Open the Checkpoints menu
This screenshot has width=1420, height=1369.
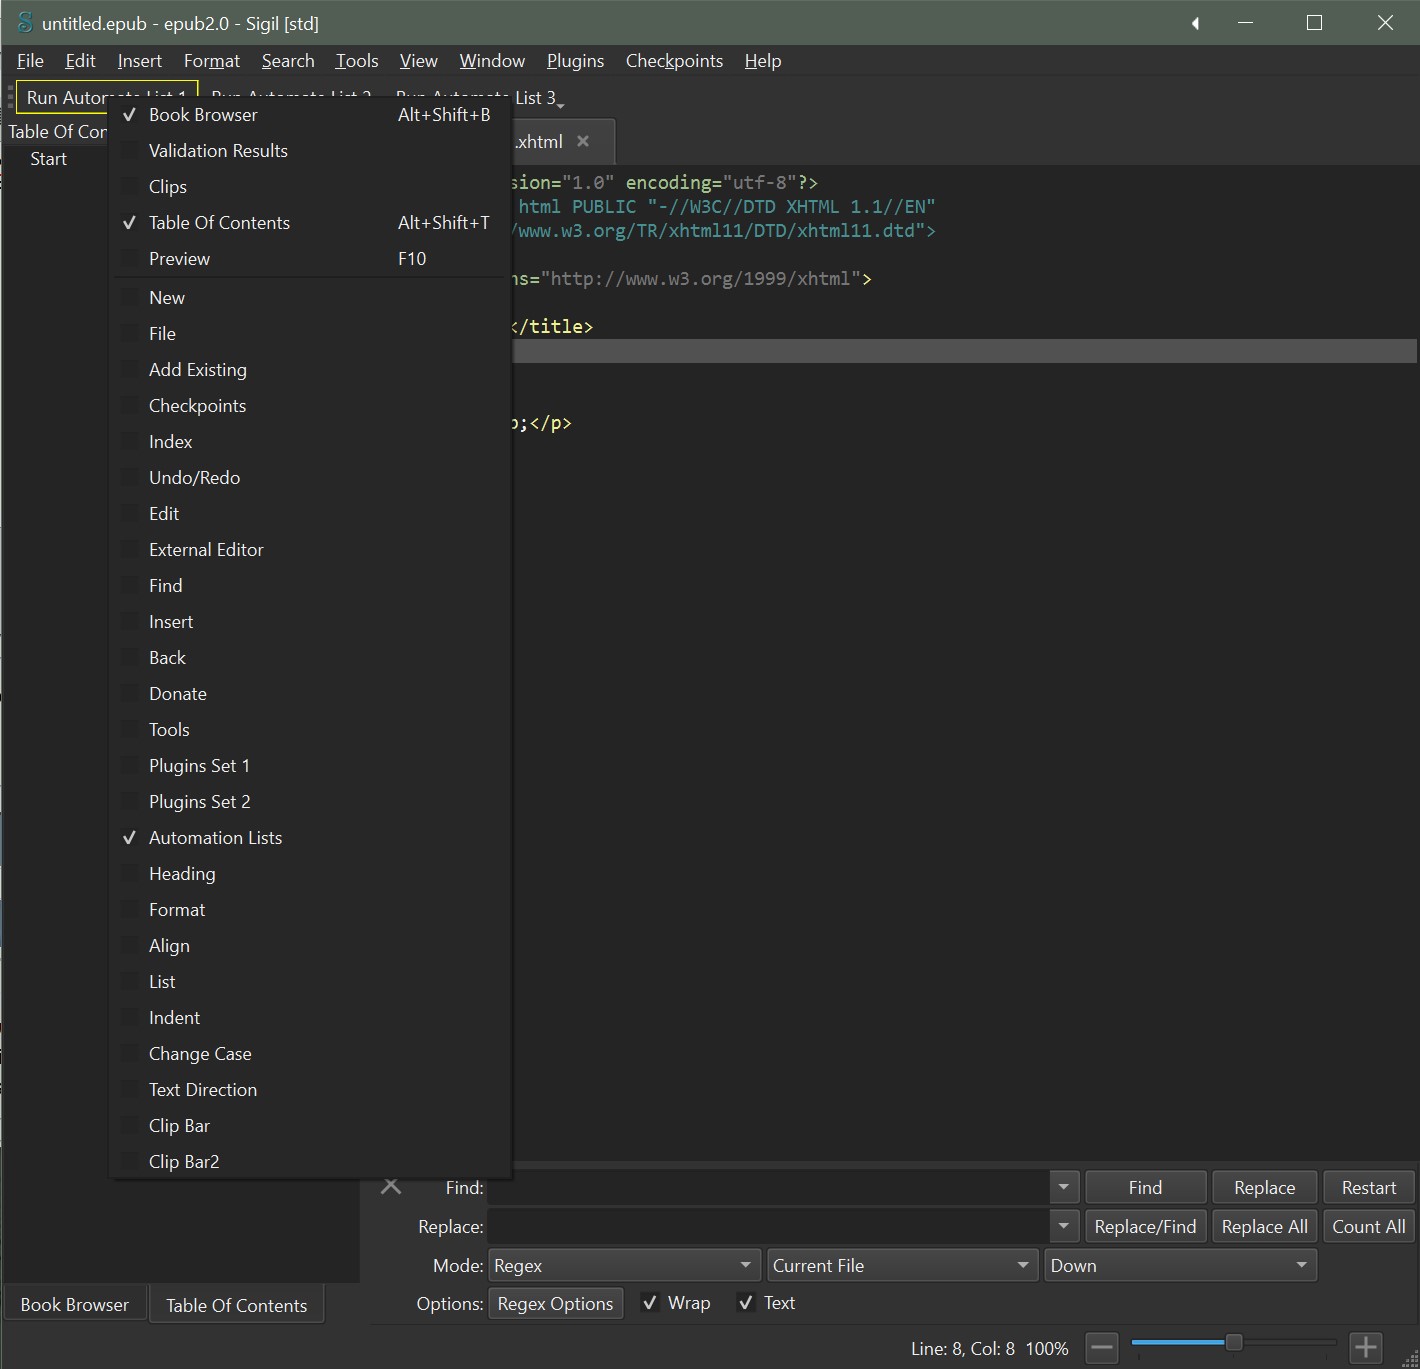click(x=674, y=61)
